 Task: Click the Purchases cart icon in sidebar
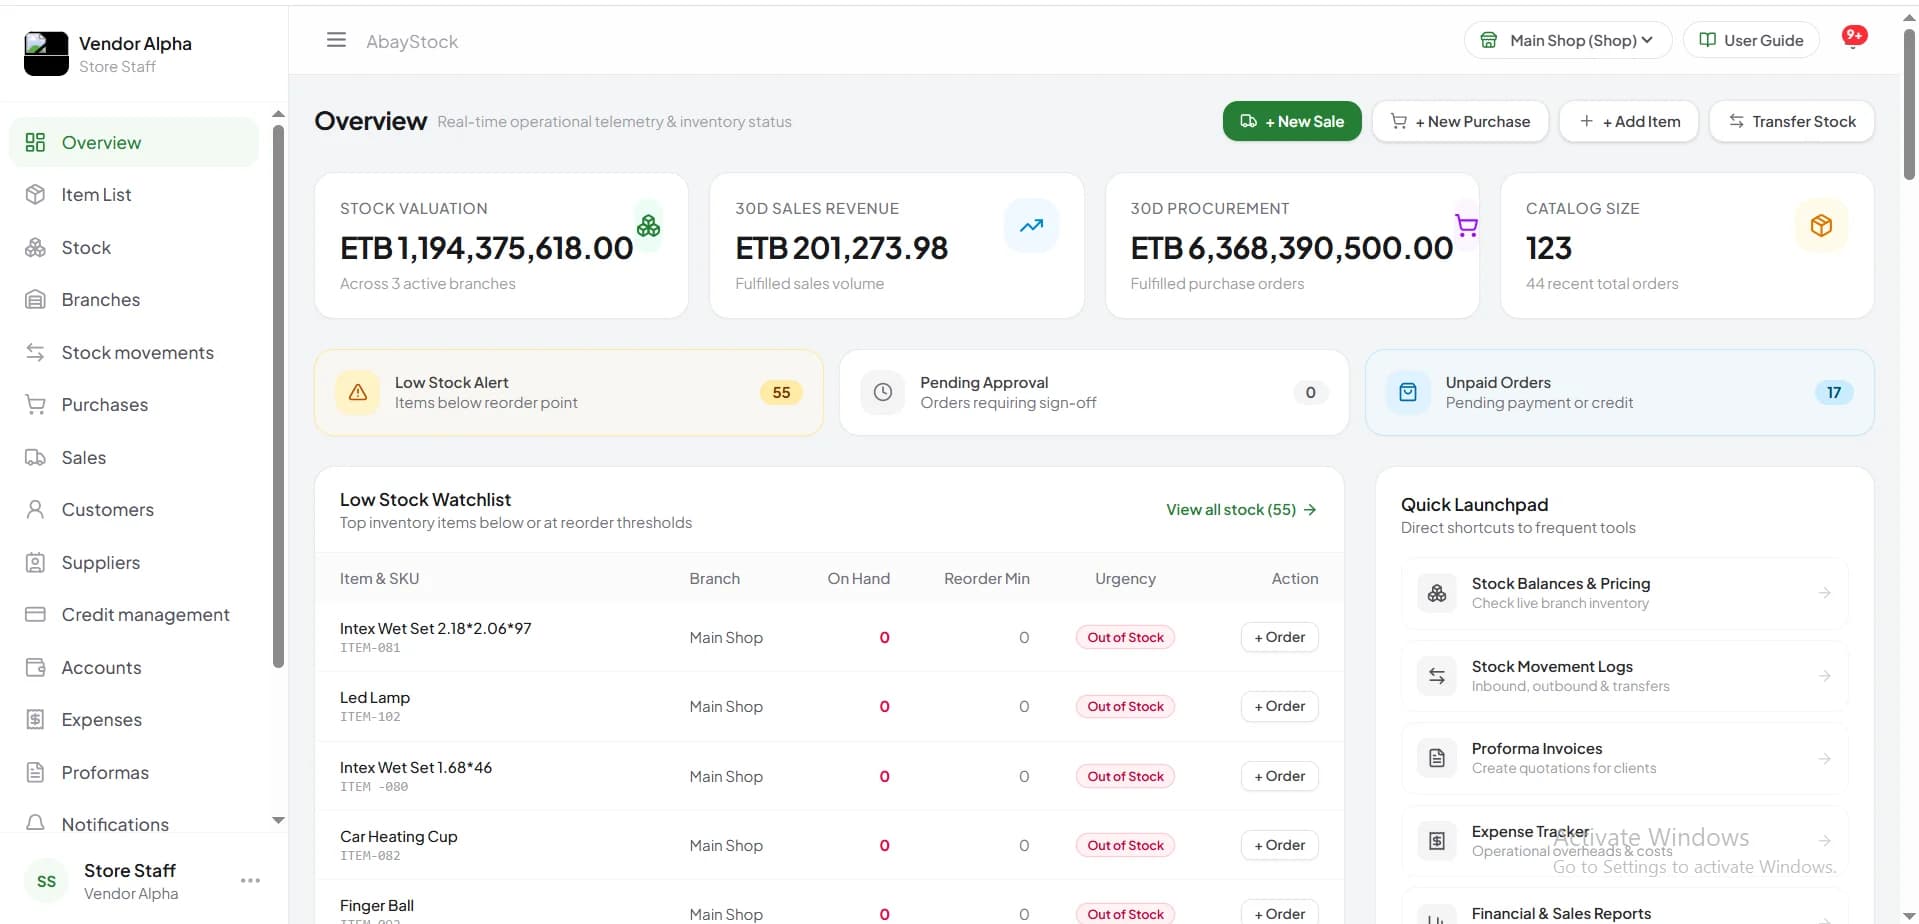35,404
